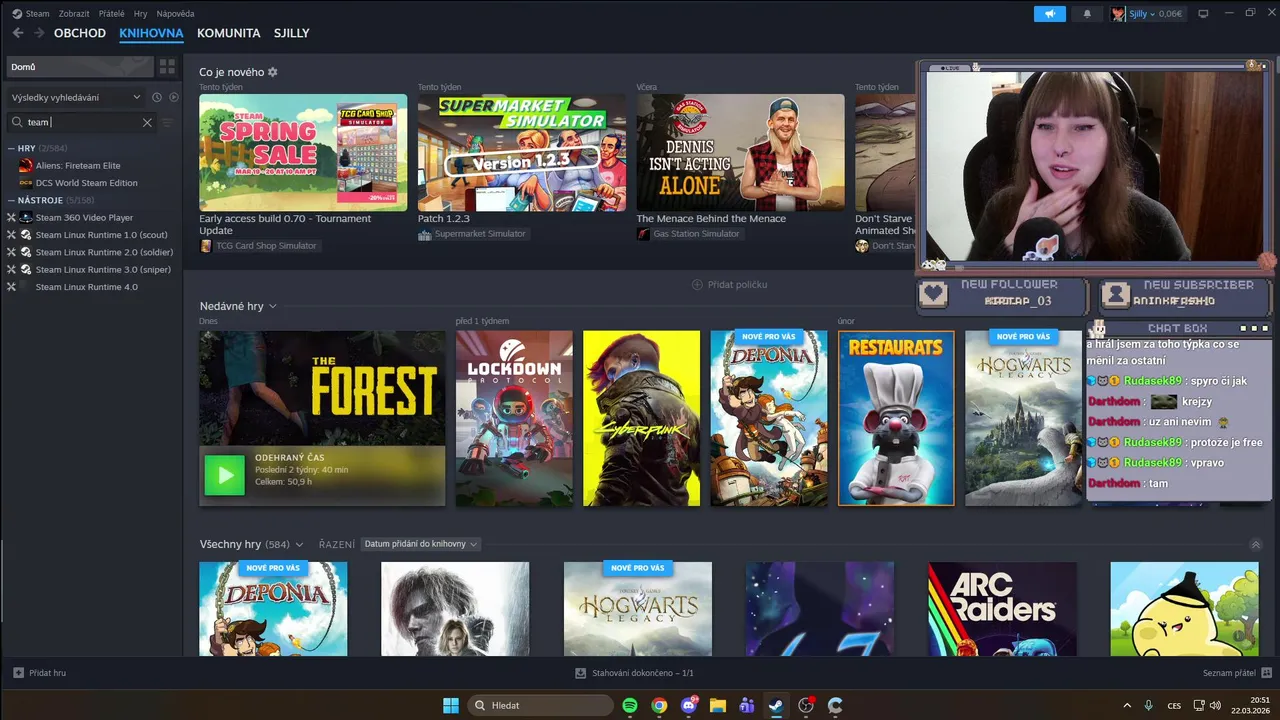Toggle the ready-to-play filter icon

(x=174, y=97)
